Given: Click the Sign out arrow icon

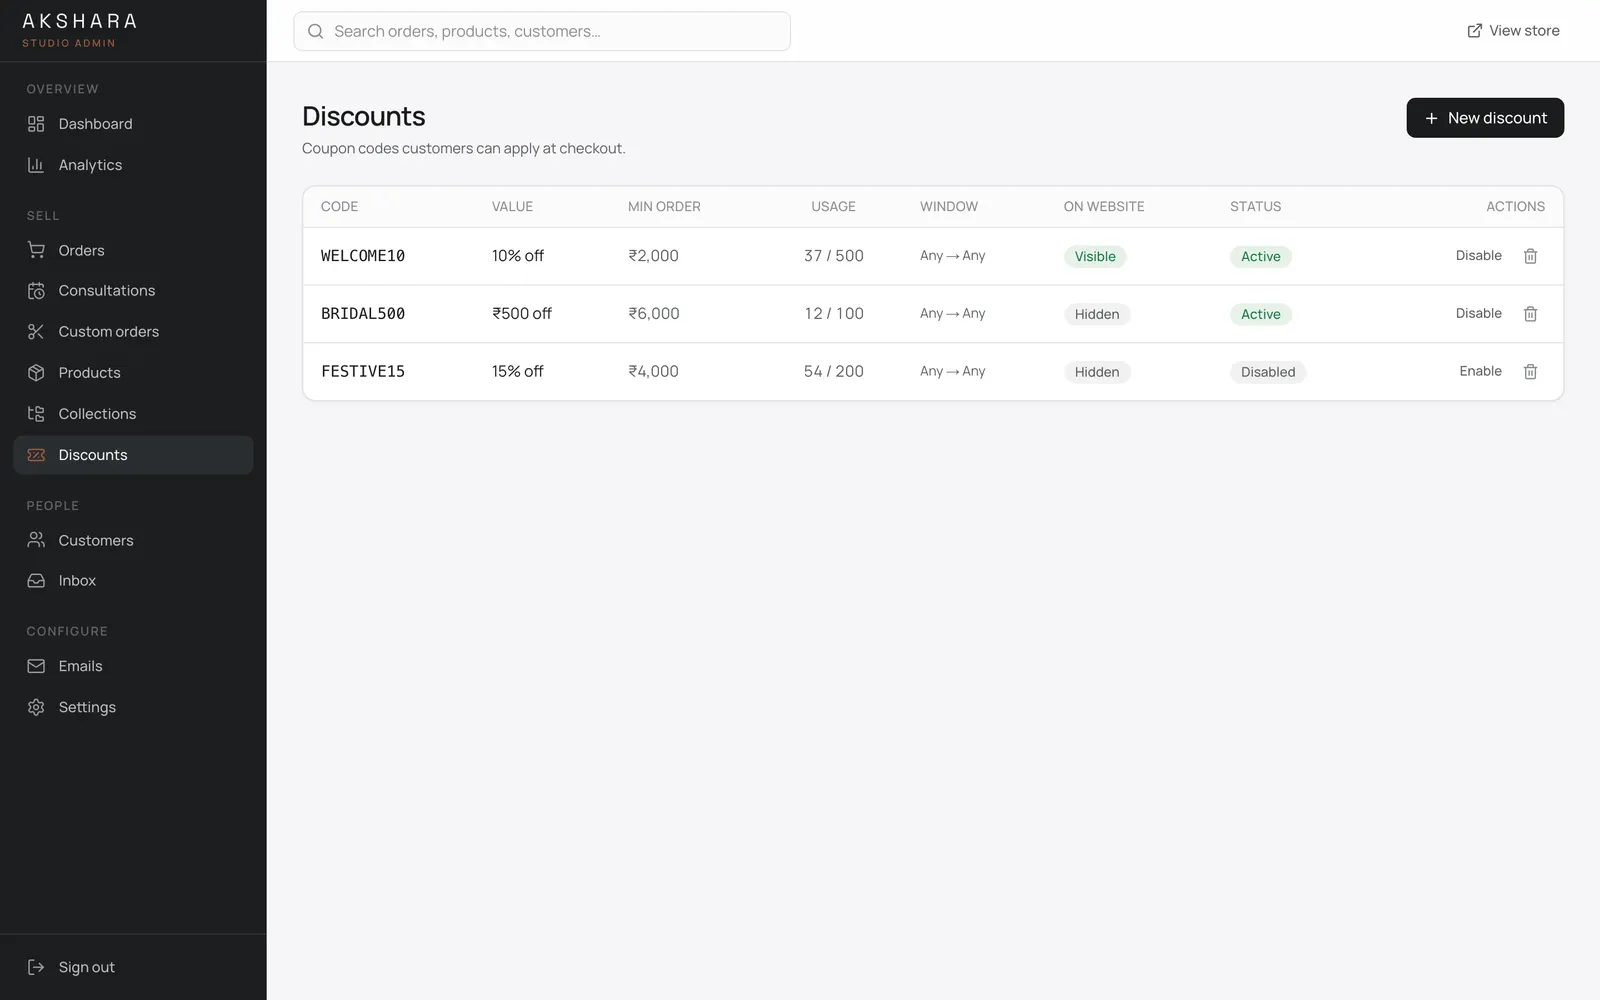Looking at the screenshot, I should point(36,967).
